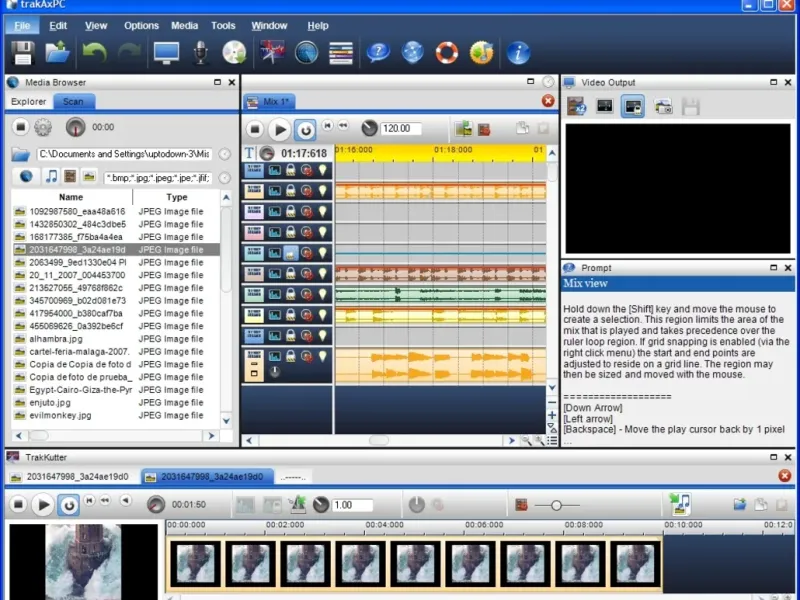Click the green Undo arrow icon
800x600 pixels.
(x=94, y=52)
